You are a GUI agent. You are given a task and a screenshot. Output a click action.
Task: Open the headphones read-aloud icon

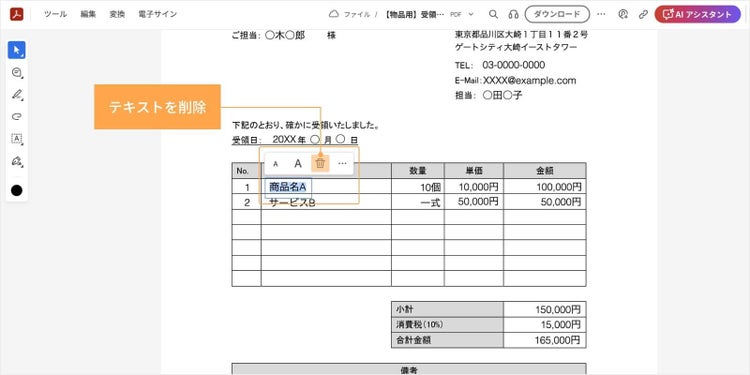[x=514, y=14]
